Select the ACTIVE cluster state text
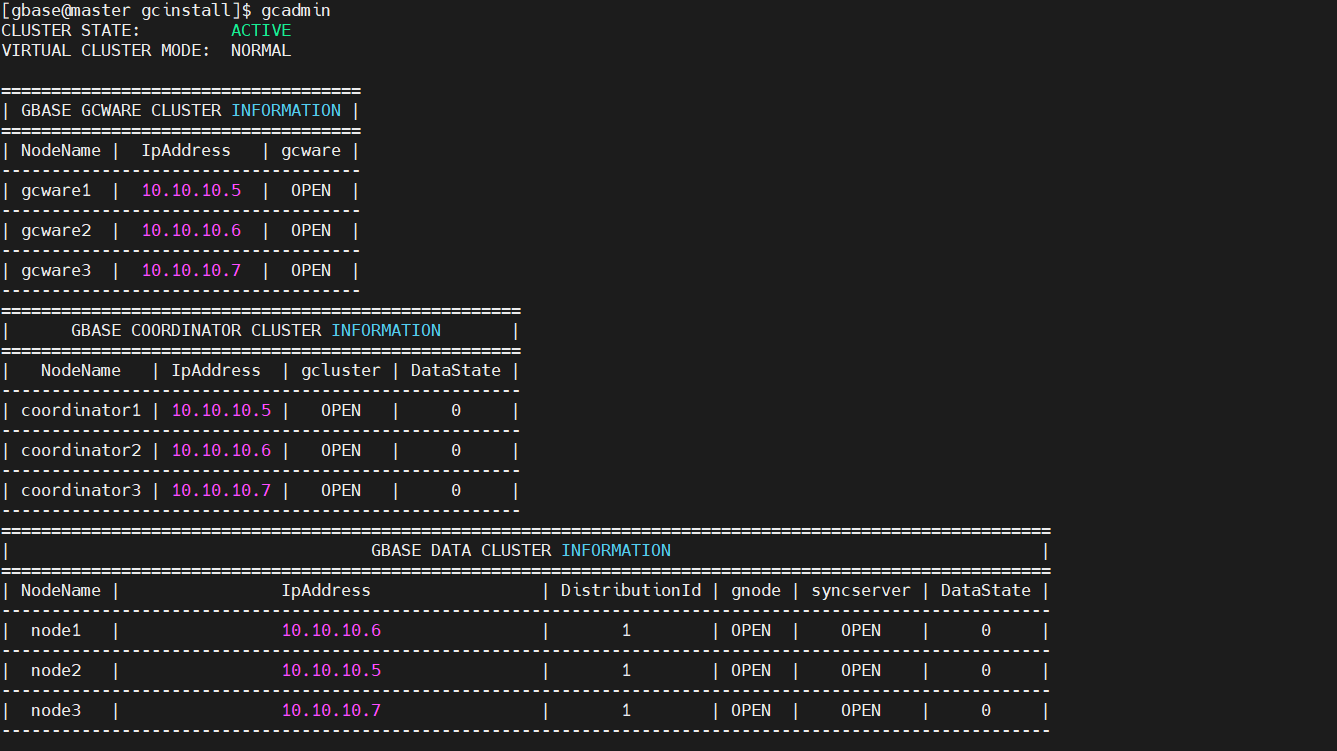This screenshot has height=751, width=1337. click(x=260, y=30)
